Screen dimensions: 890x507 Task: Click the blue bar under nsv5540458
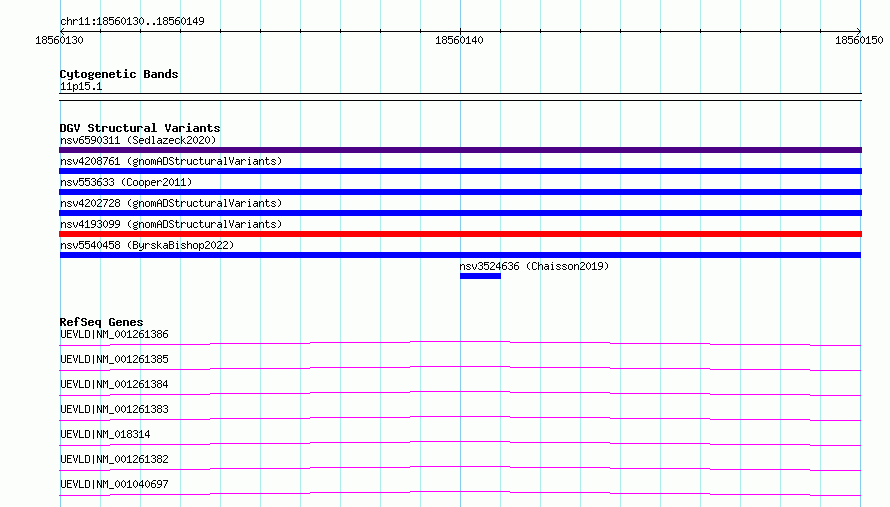point(460,255)
